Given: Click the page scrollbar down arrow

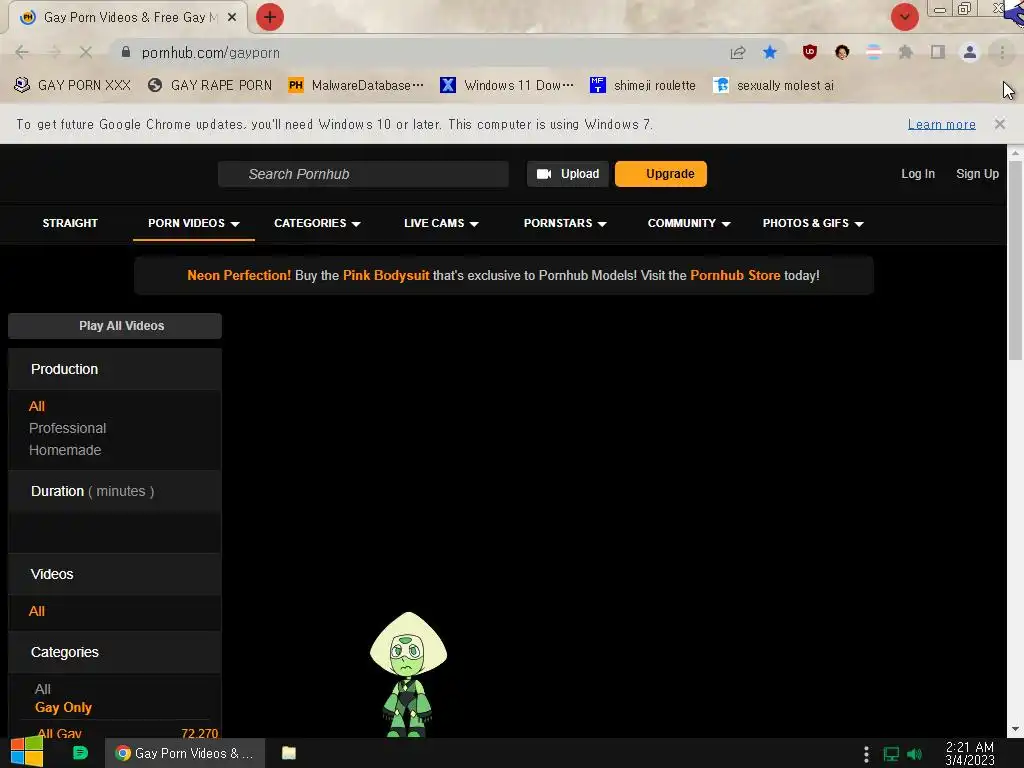Looking at the screenshot, I should 1015,729.
